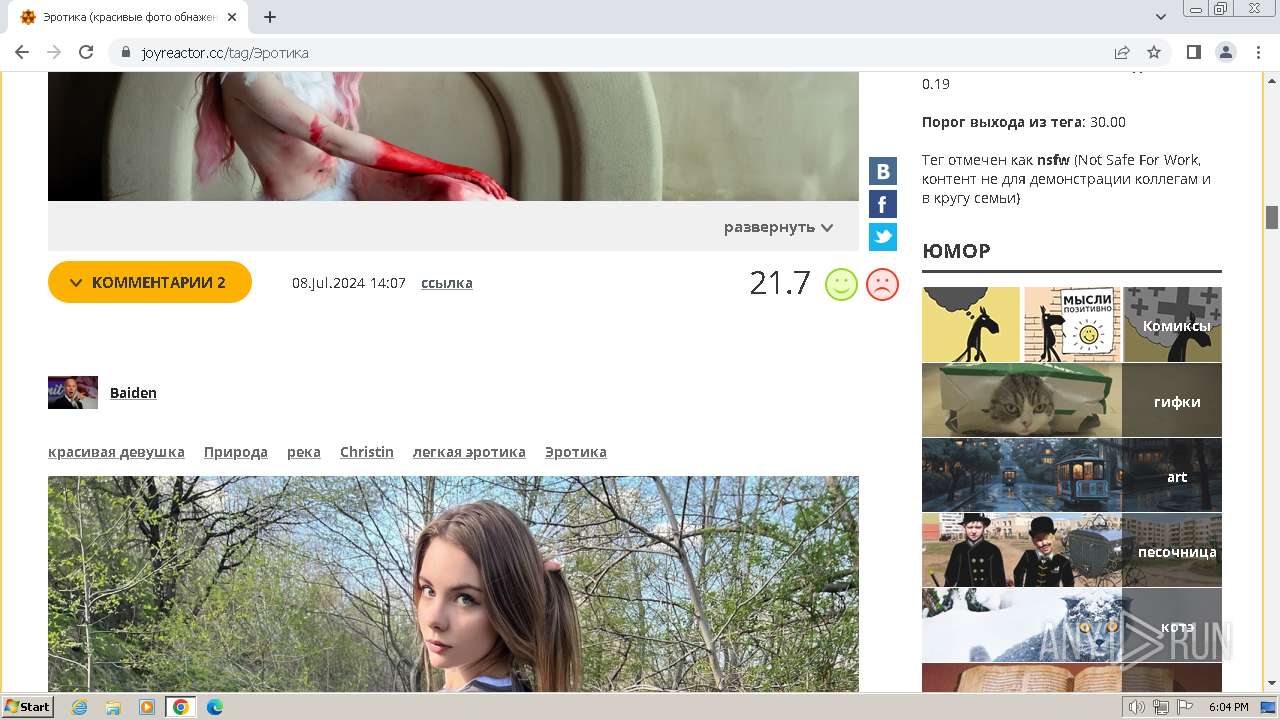The height and width of the screenshot is (720, 1280).
Task: Open Комиксы humor category
Action: [1072, 324]
